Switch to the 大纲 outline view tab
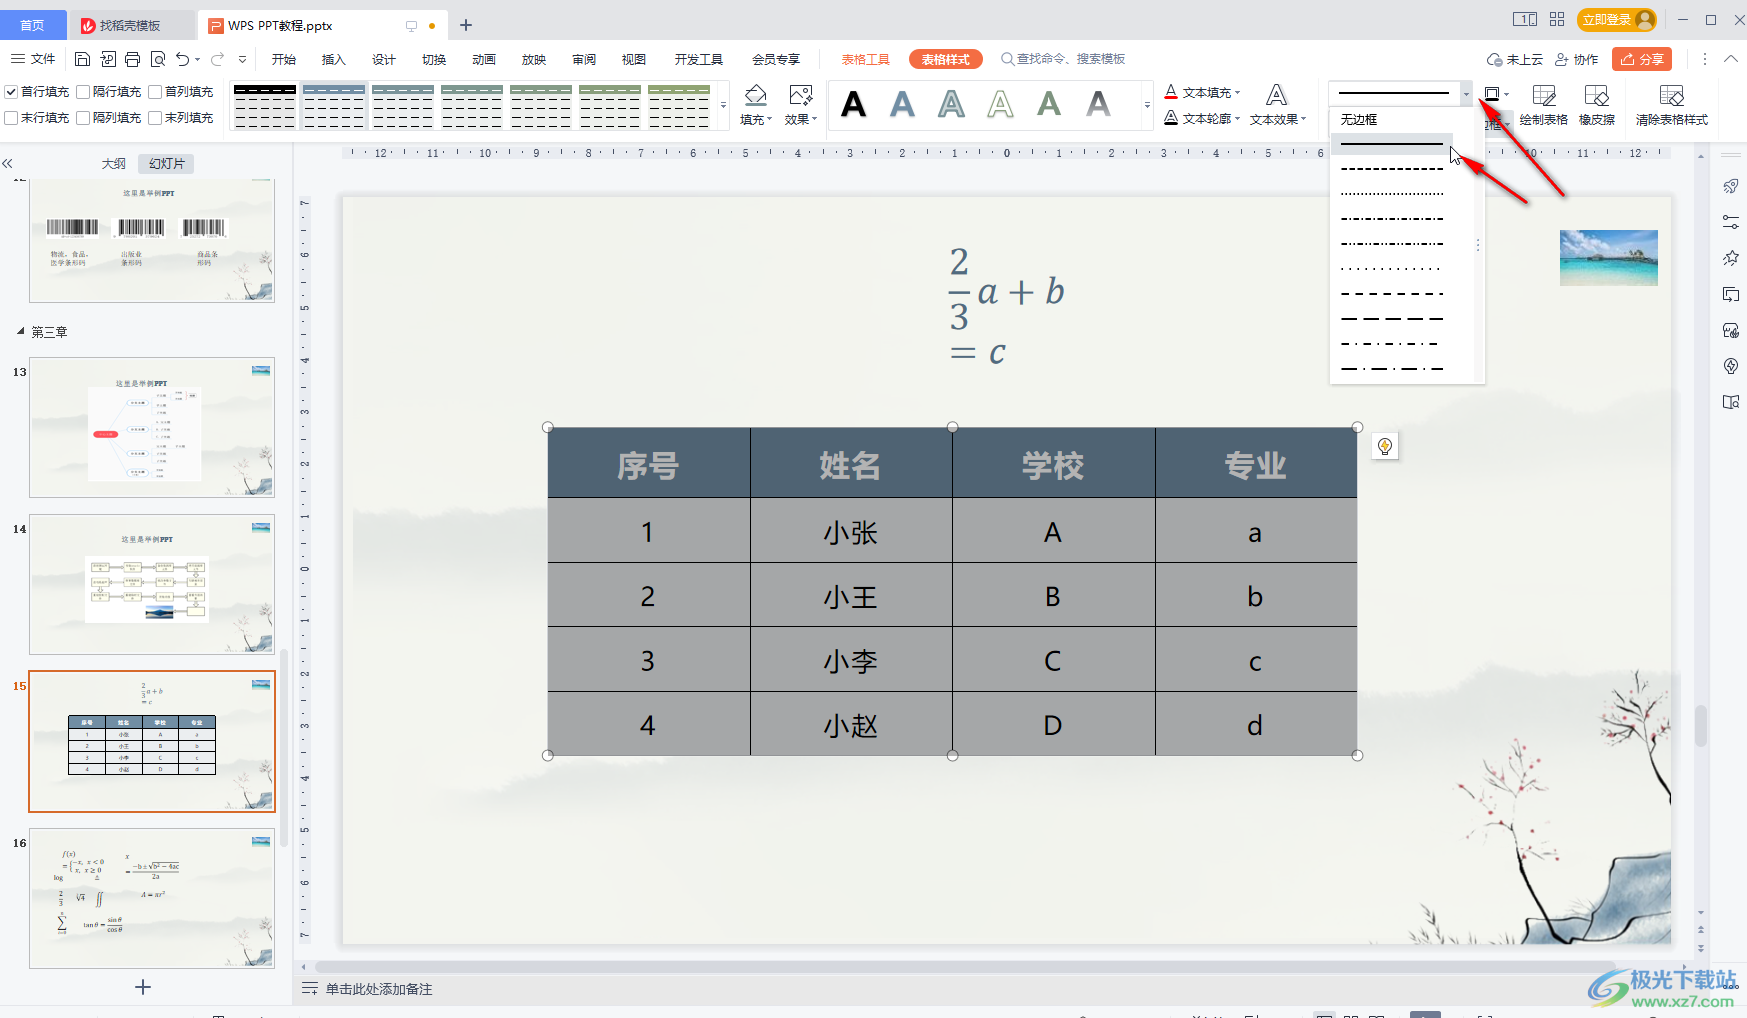This screenshot has height=1018, width=1747. click(x=114, y=163)
